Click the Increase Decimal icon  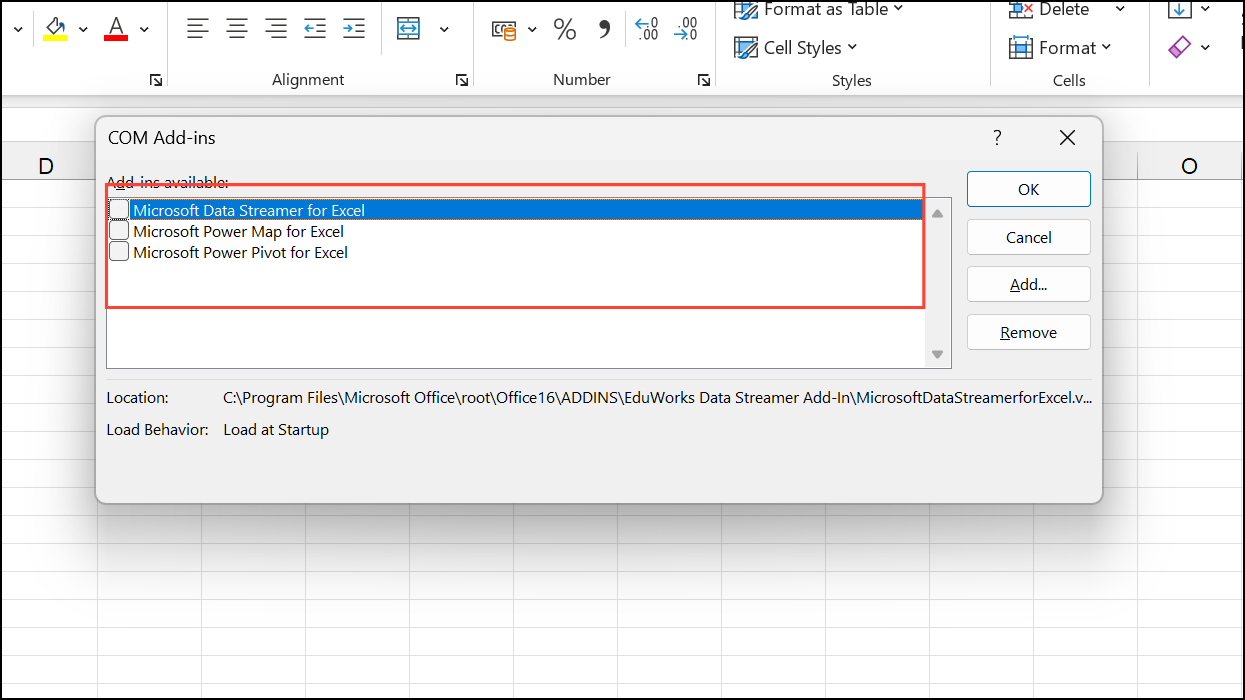tap(647, 30)
